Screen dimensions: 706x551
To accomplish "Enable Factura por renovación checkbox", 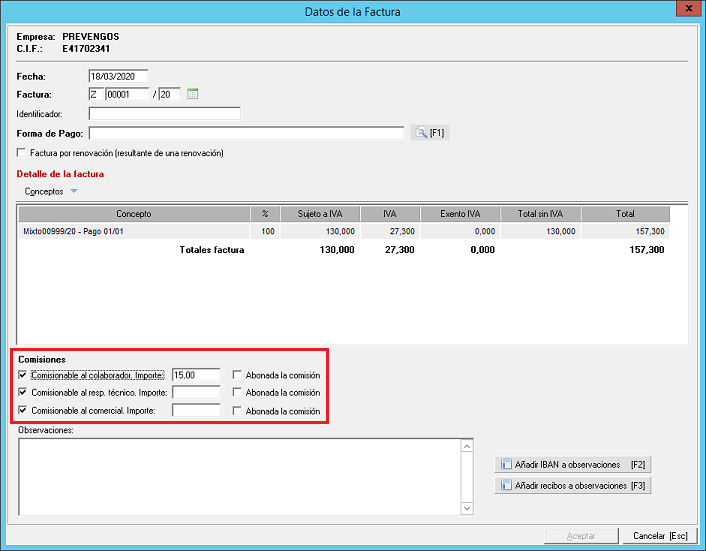I will (x=22, y=153).
